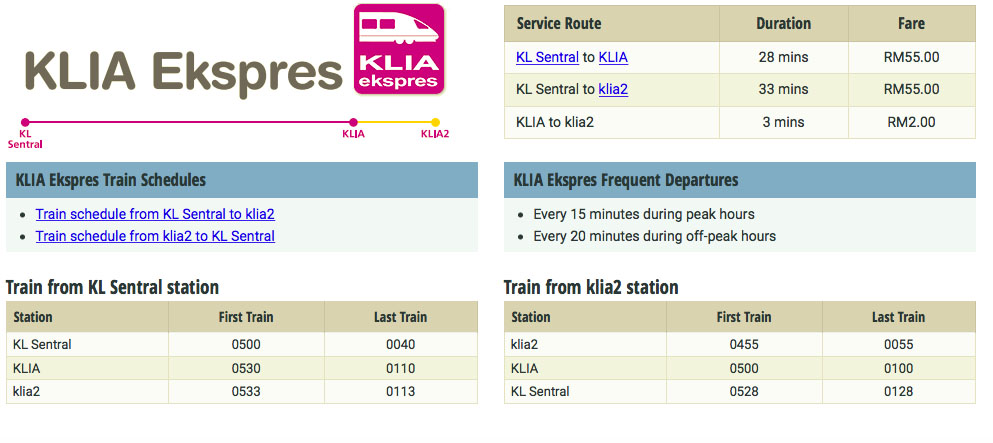Open train schedule from KL Sentral to klia2

point(155,214)
